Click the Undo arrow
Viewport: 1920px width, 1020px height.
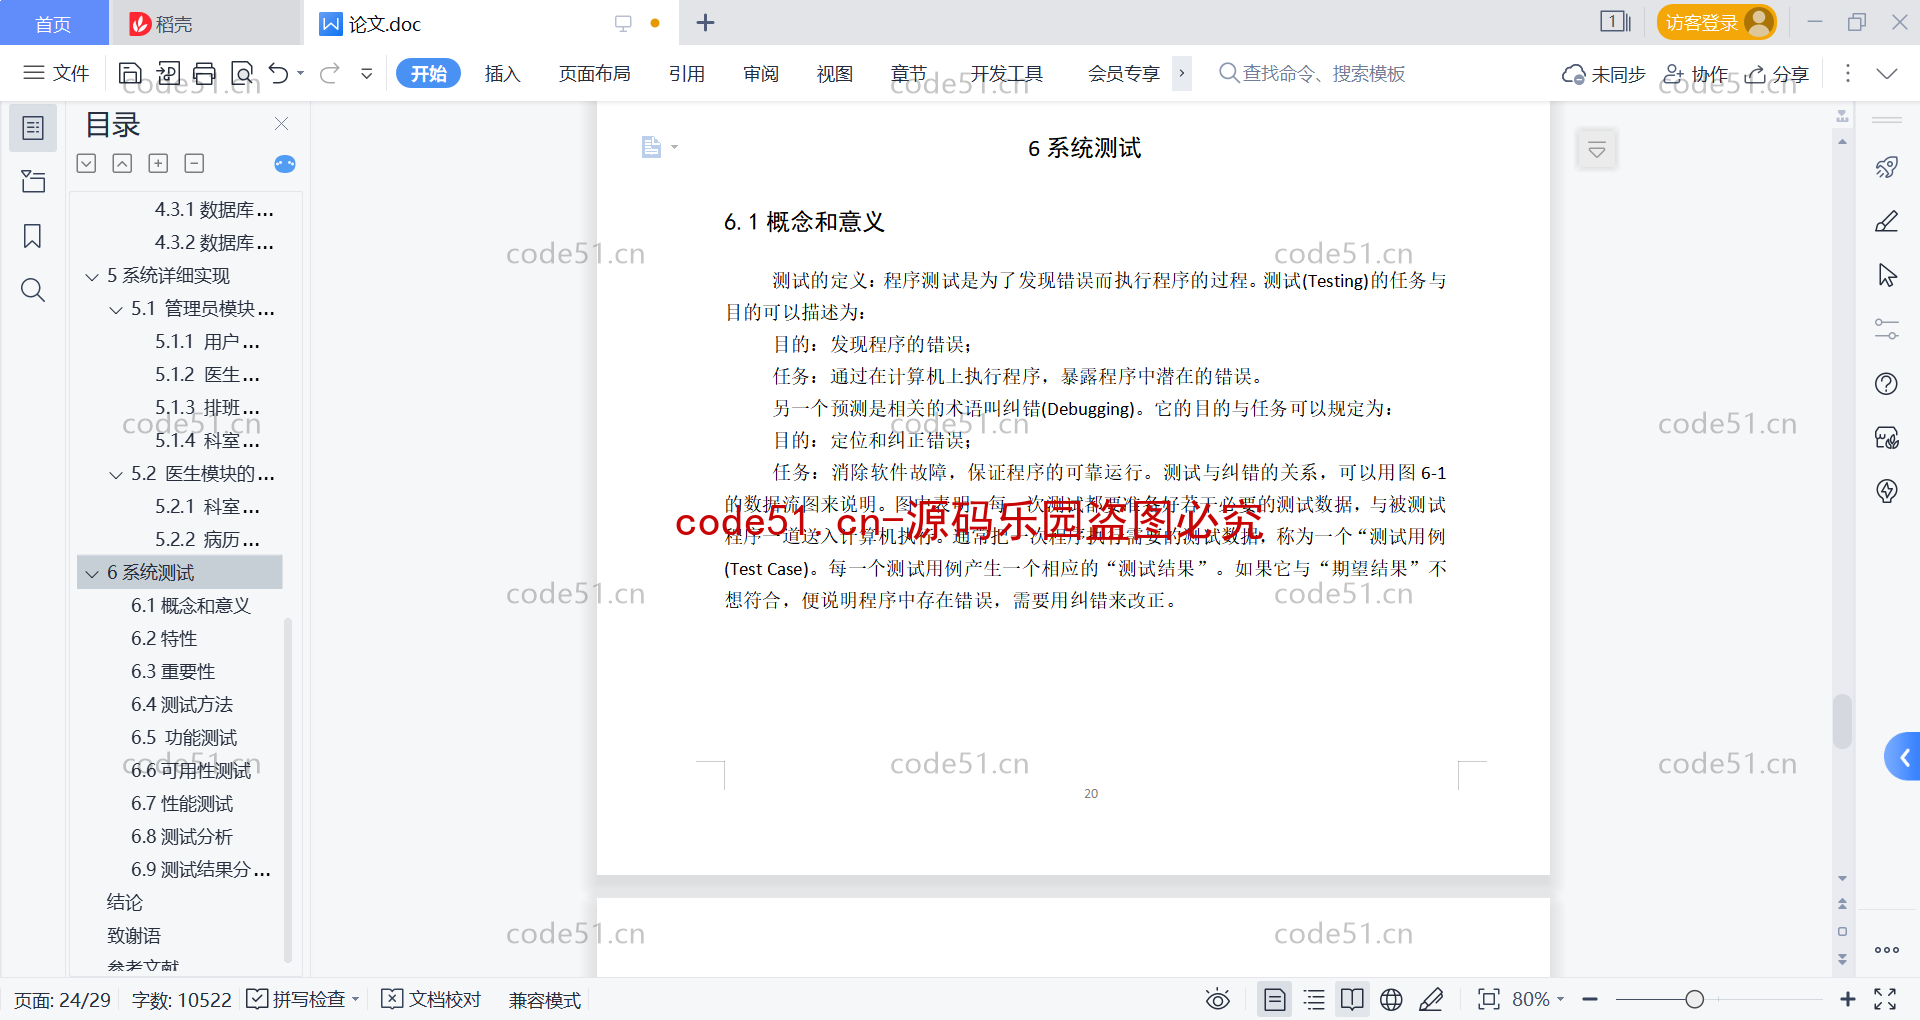pos(279,73)
